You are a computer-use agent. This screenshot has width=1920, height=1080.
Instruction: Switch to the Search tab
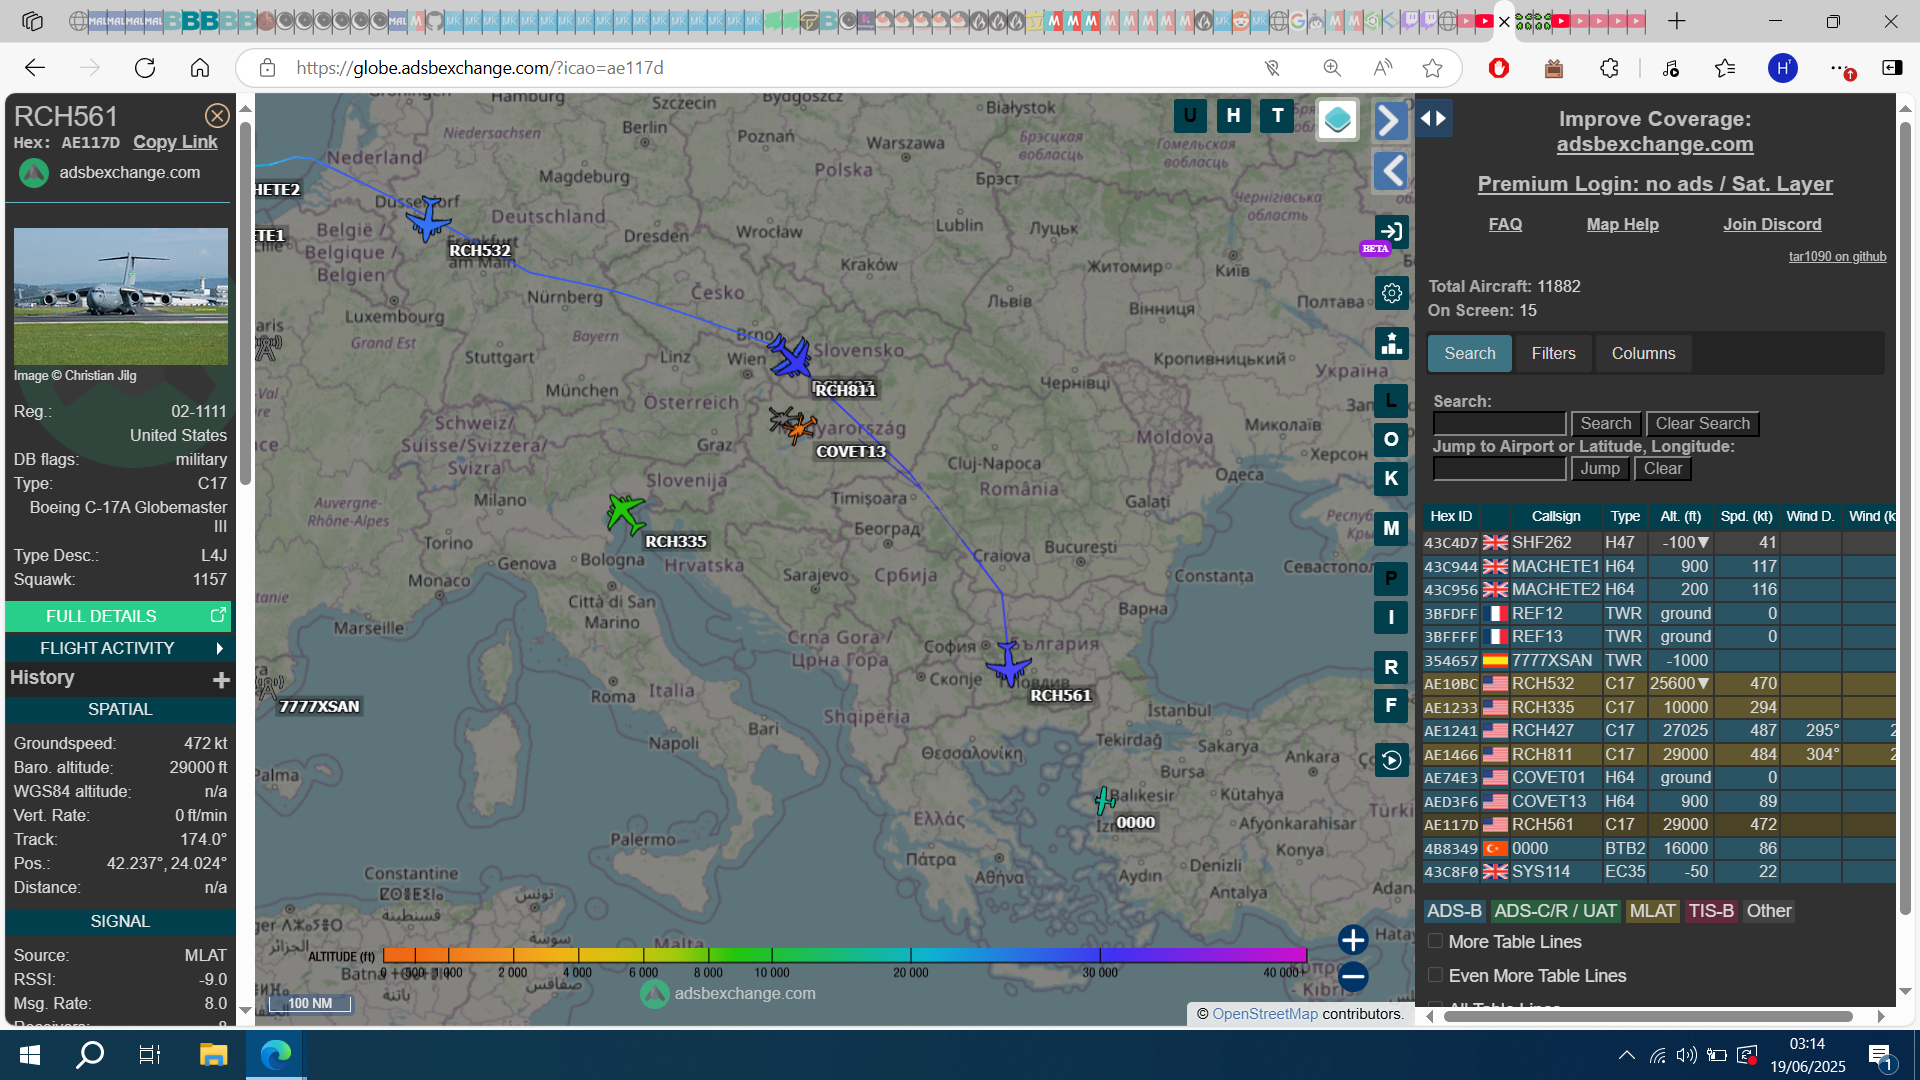[x=1469, y=353]
